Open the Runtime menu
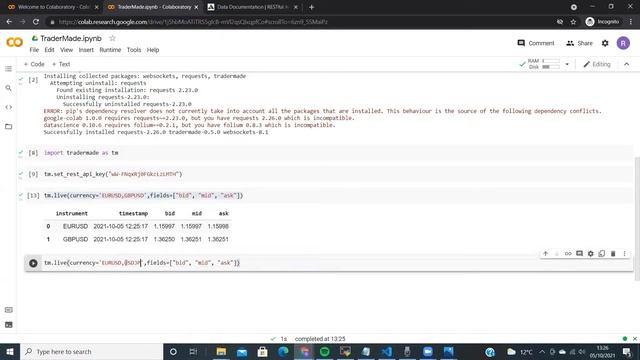The width and height of the screenshot is (640, 360). (x=110, y=50)
